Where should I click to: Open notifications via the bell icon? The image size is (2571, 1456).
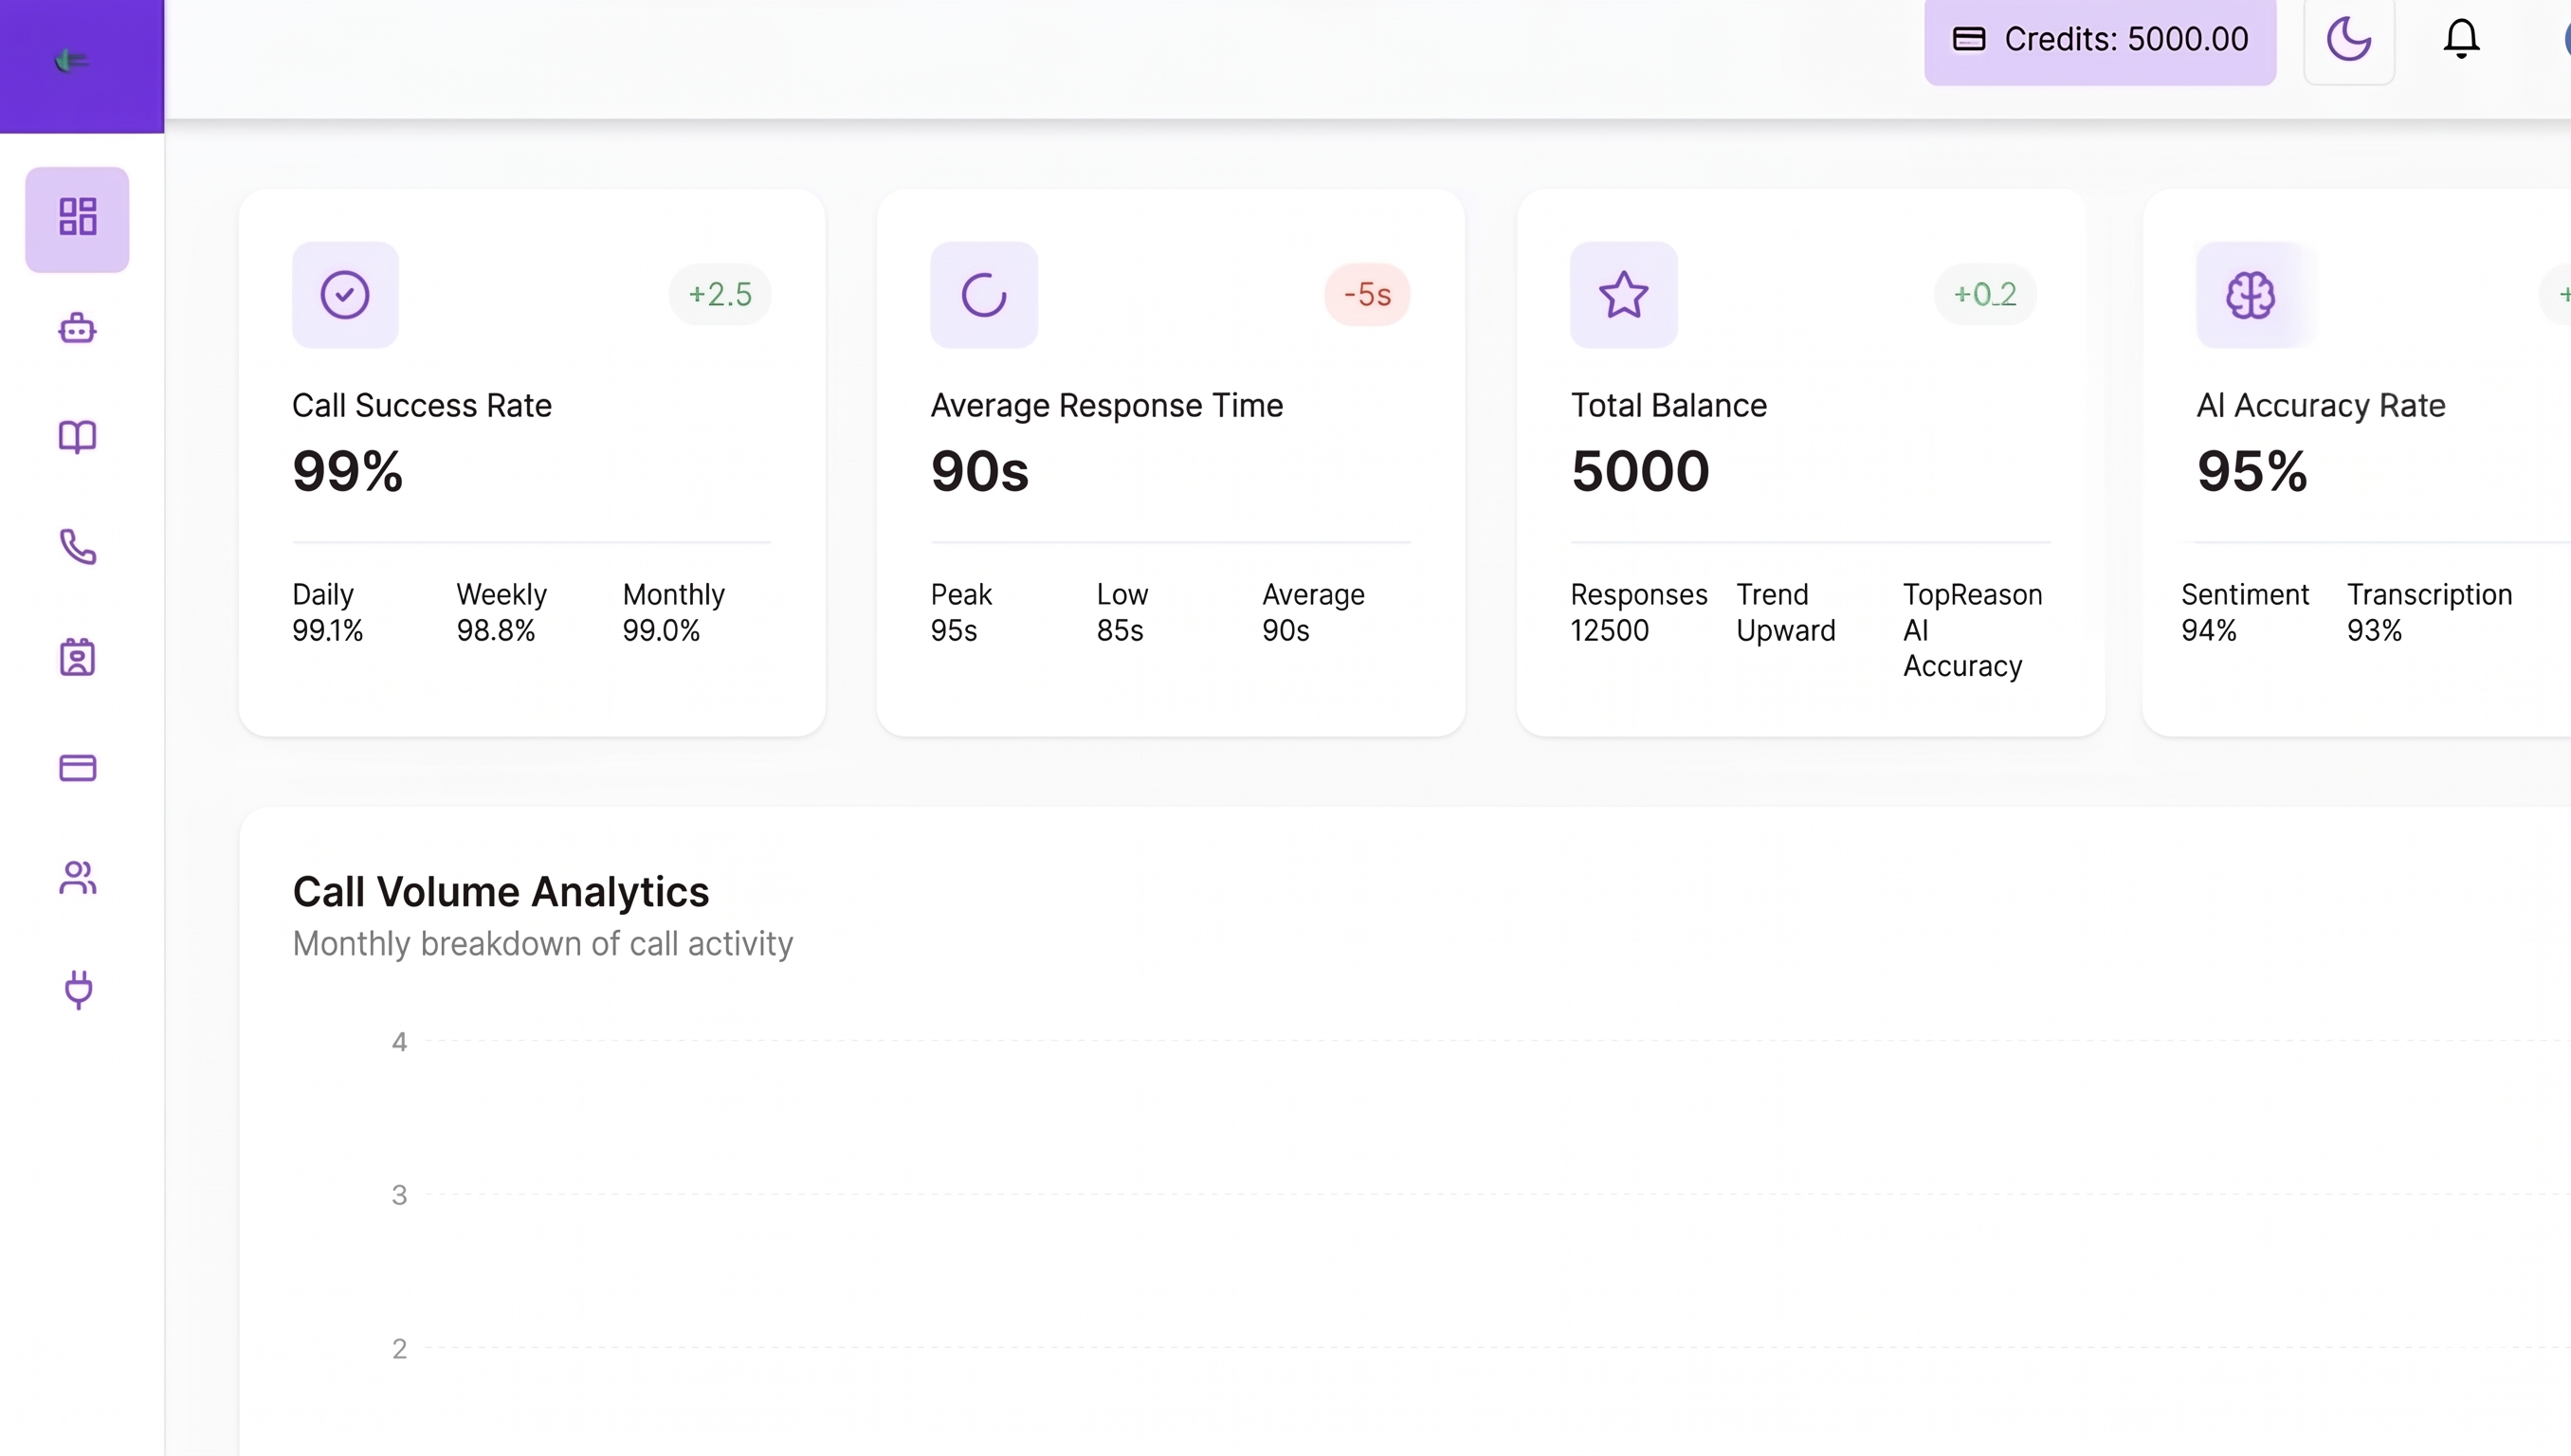point(2461,40)
